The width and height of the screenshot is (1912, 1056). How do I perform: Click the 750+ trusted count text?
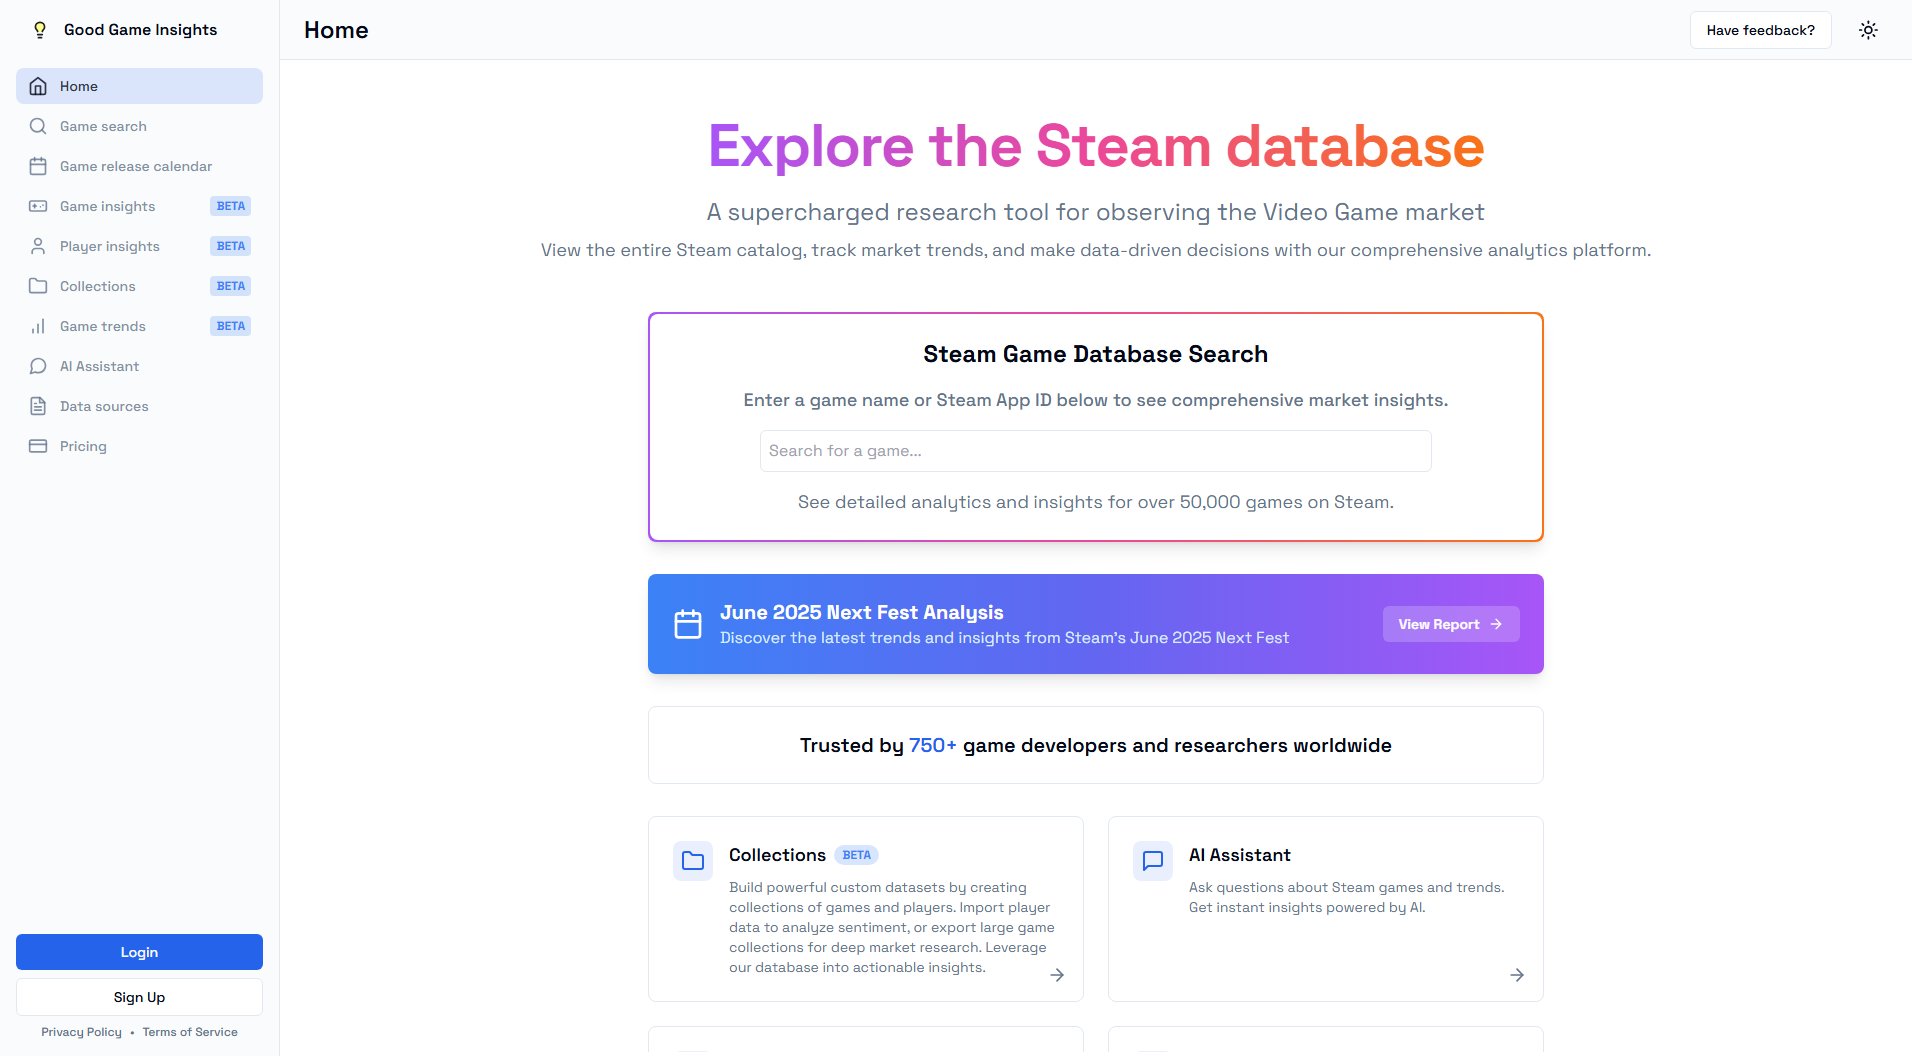932,745
